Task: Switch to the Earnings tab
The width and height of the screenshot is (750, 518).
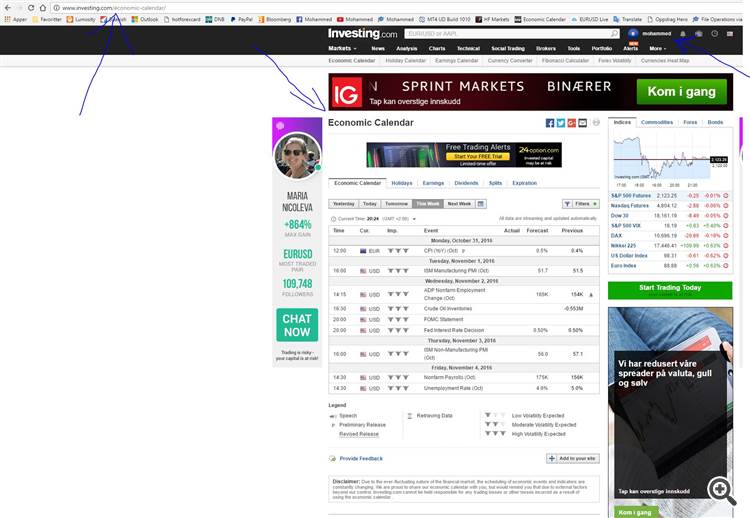Action: point(433,183)
